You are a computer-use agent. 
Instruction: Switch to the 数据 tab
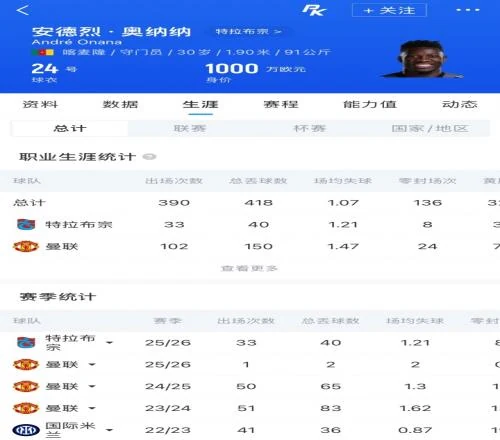120,104
